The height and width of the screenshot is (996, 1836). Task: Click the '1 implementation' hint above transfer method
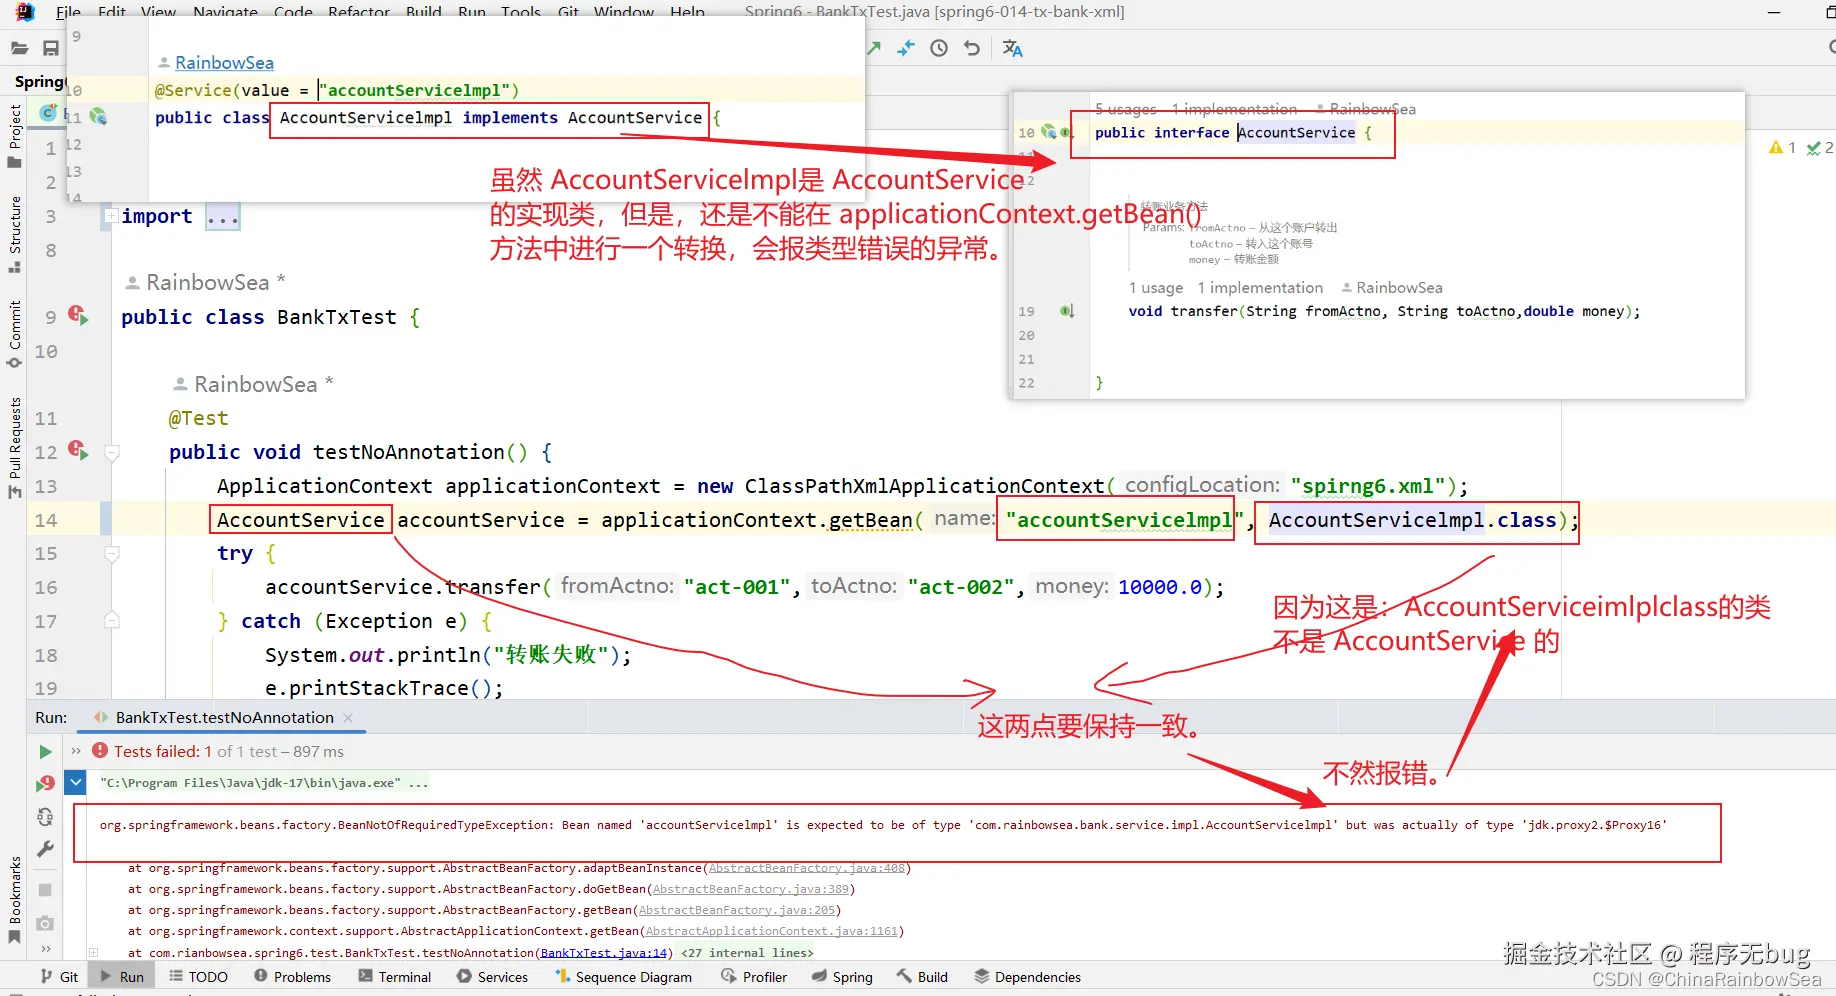coord(1260,288)
